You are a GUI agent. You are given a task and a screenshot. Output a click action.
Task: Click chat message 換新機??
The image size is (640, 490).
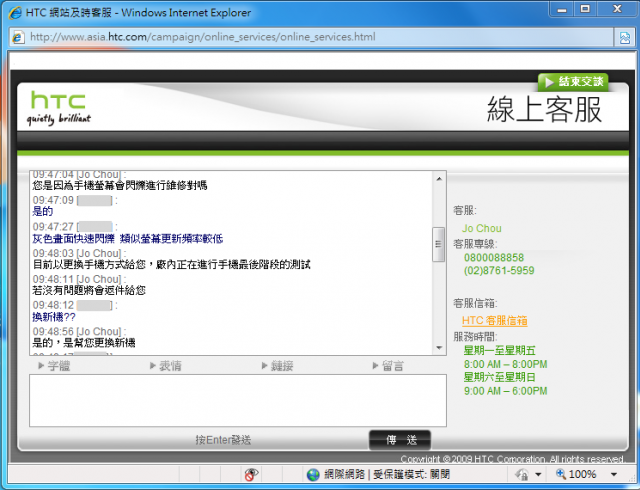54,317
